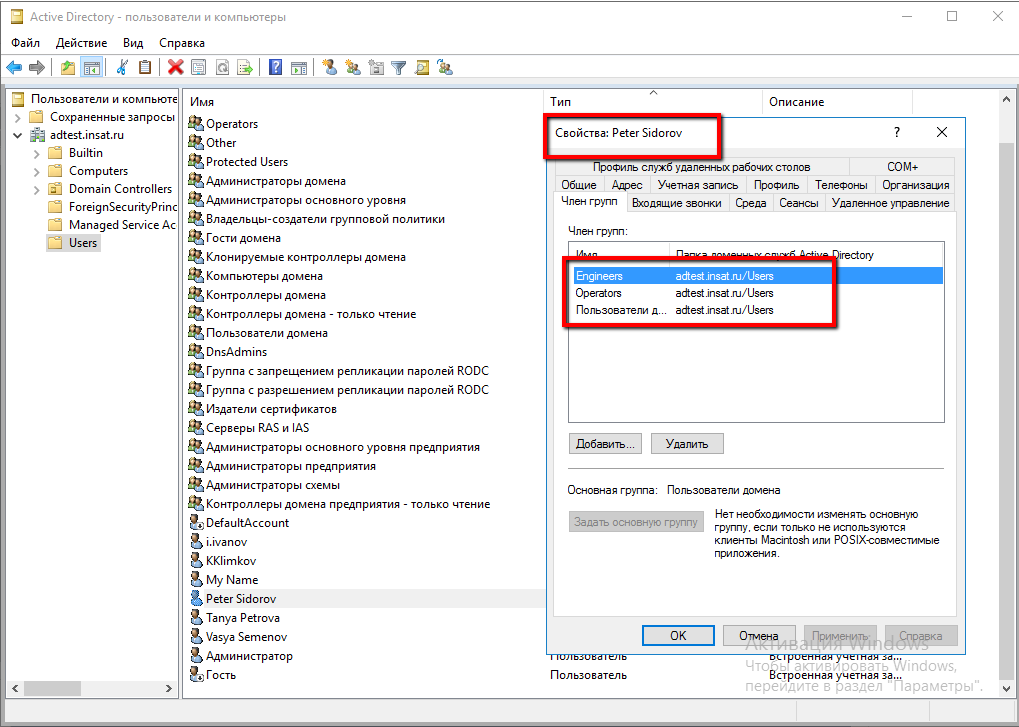Open the Действие menu
The image size is (1019, 727).
pyautogui.click(x=81, y=43)
